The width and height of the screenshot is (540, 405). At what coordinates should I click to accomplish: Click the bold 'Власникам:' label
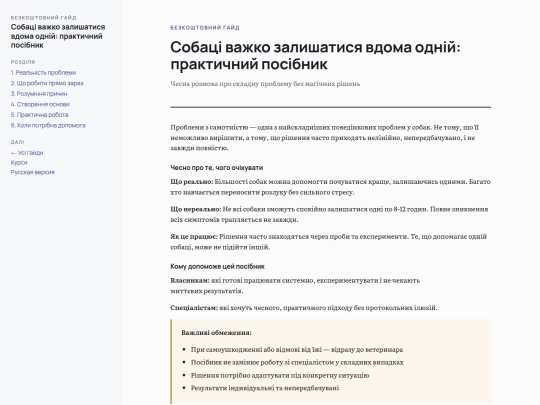(190, 280)
